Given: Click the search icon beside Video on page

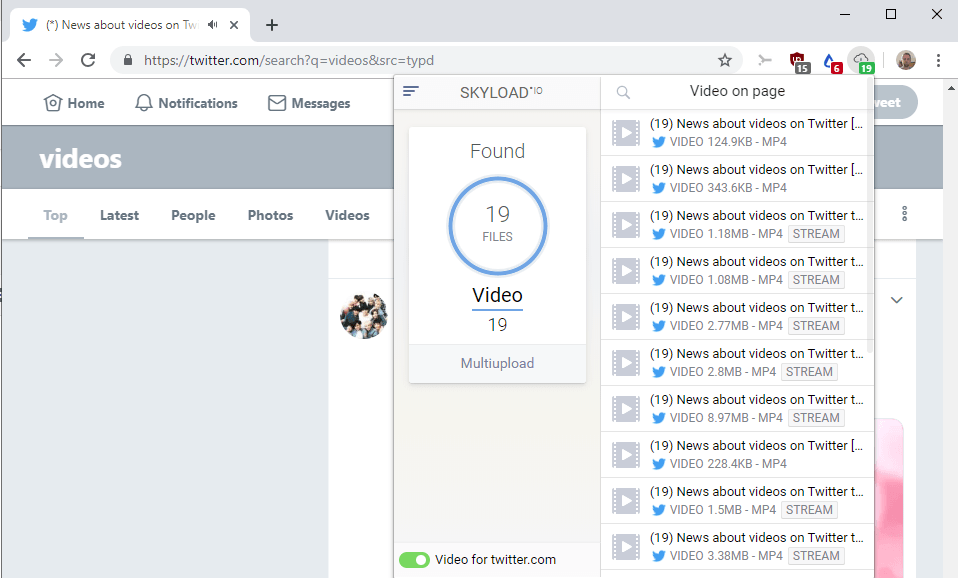Looking at the screenshot, I should [x=623, y=91].
